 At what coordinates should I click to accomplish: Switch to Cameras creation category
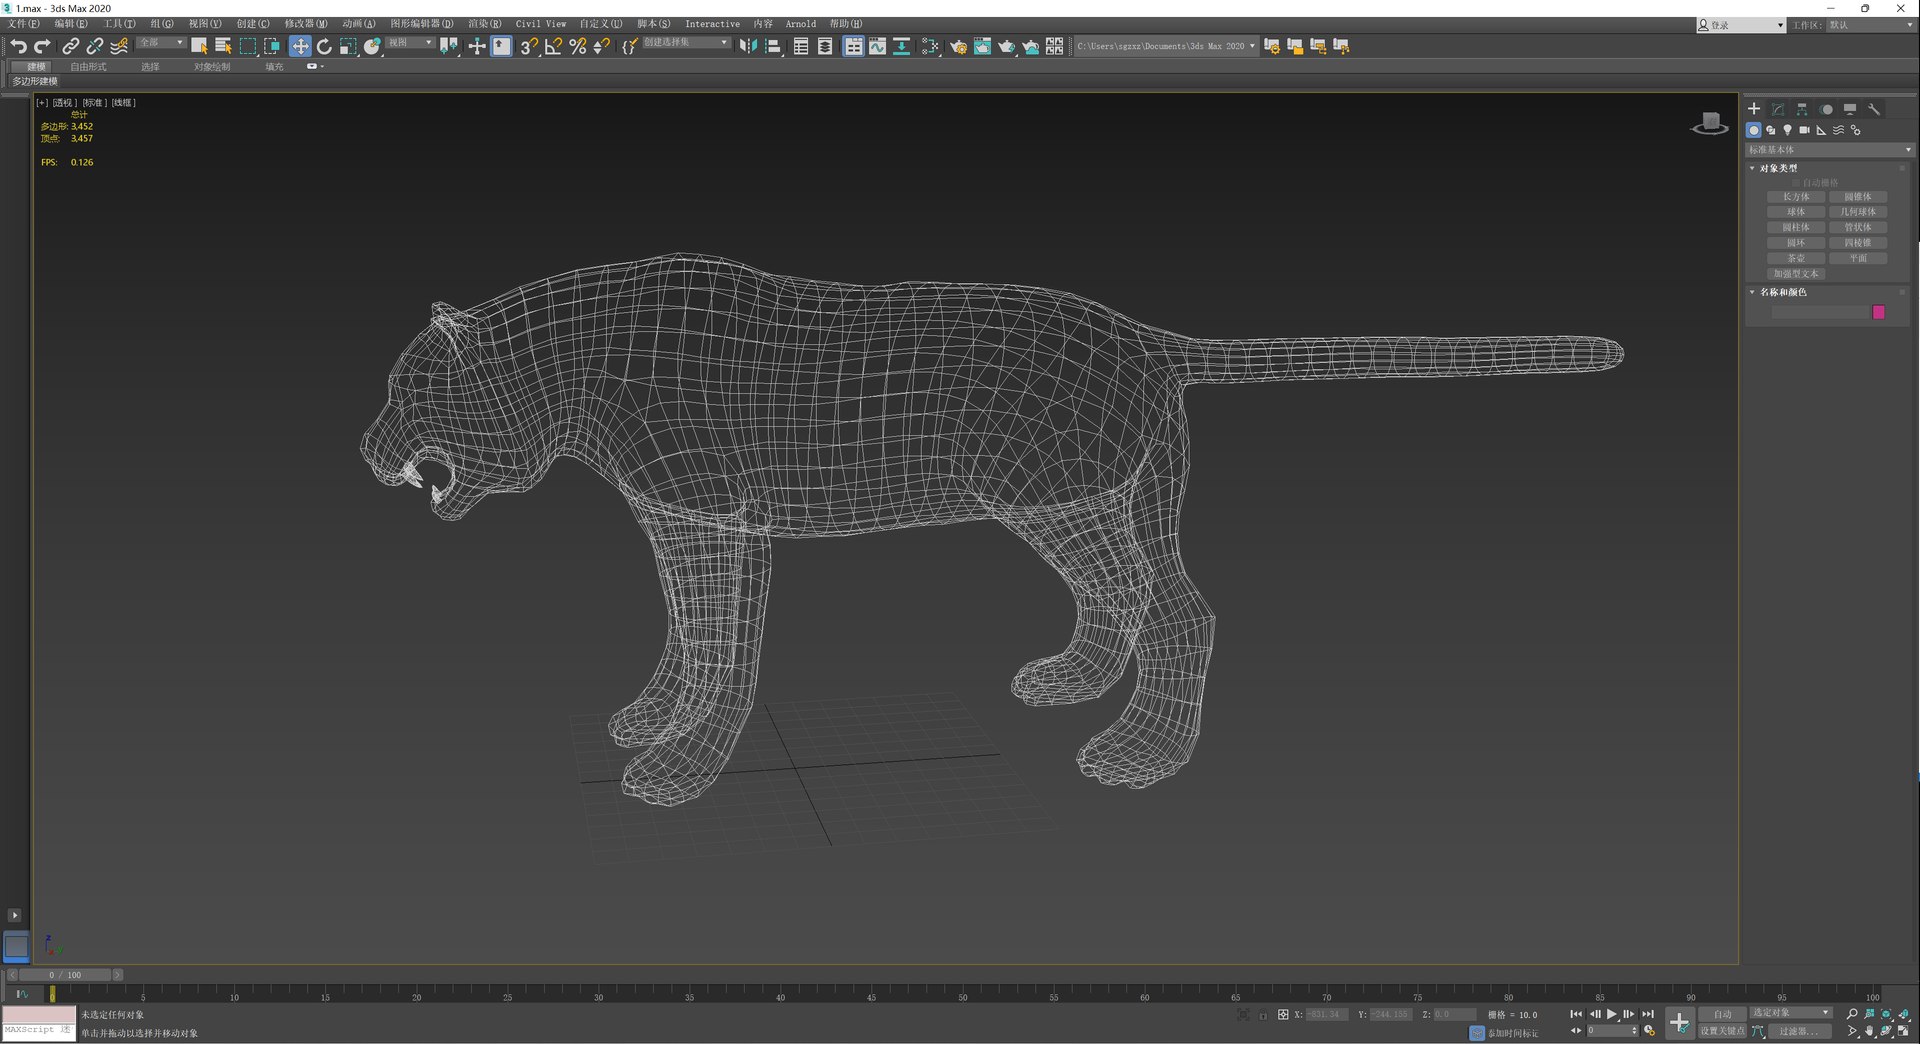coord(1804,130)
